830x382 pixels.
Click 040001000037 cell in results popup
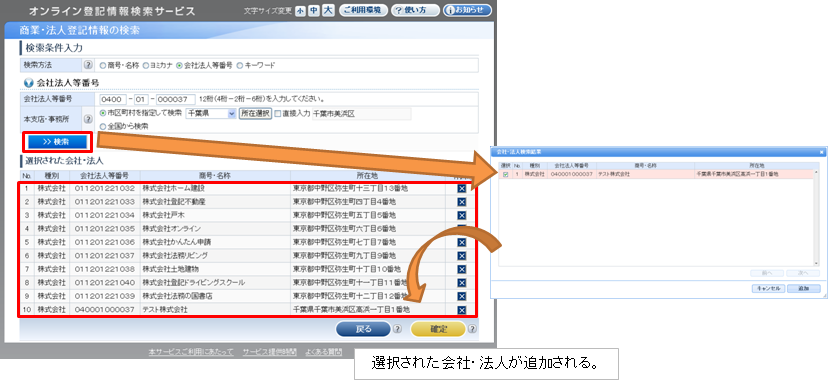click(x=572, y=174)
